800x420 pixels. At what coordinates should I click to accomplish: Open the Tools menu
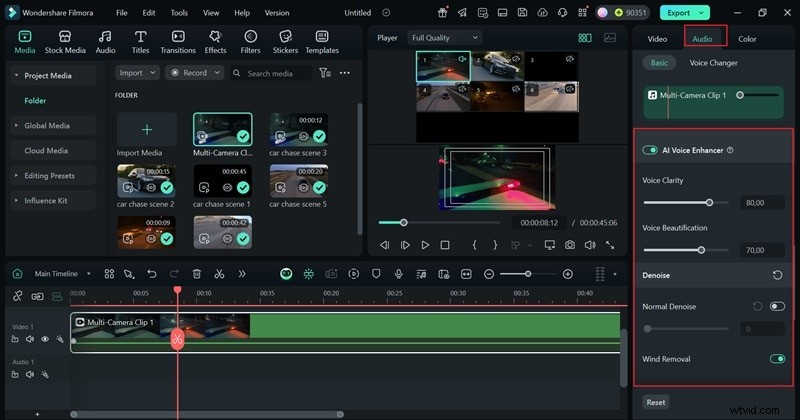pos(179,13)
